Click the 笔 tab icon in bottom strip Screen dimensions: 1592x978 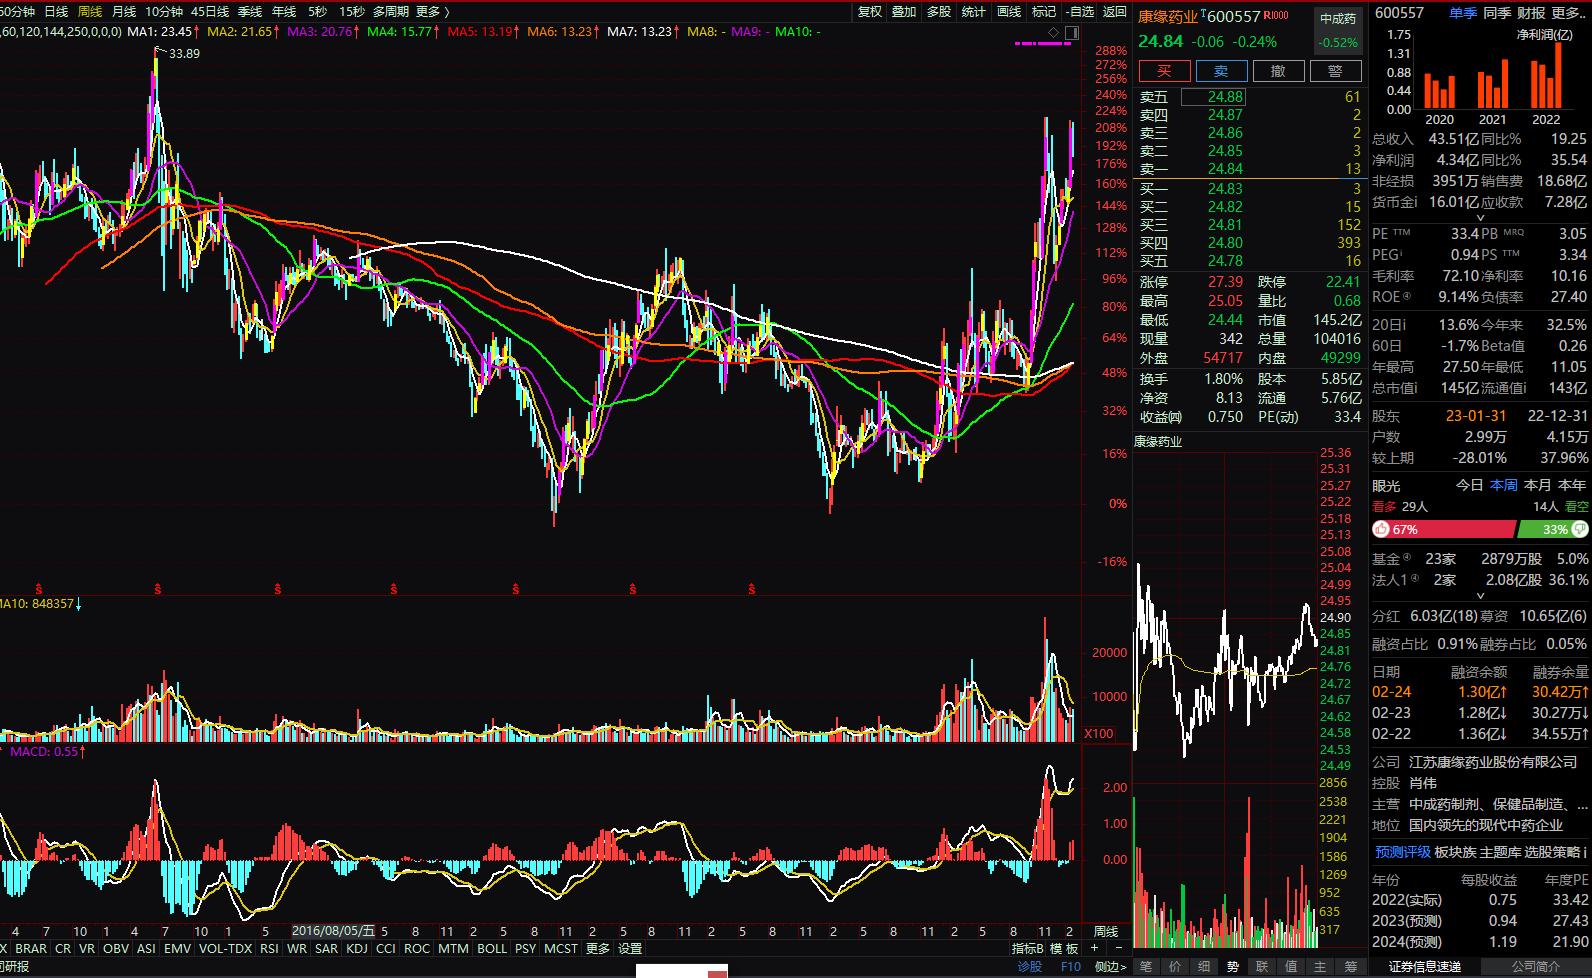pos(1146,966)
